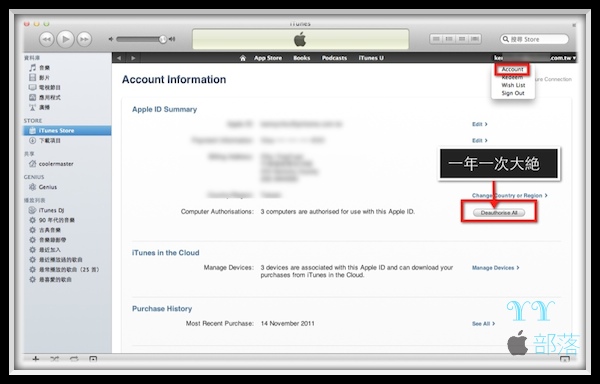The height and width of the screenshot is (384, 600).
Task: Open the App Store tab
Action: [268, 58]
